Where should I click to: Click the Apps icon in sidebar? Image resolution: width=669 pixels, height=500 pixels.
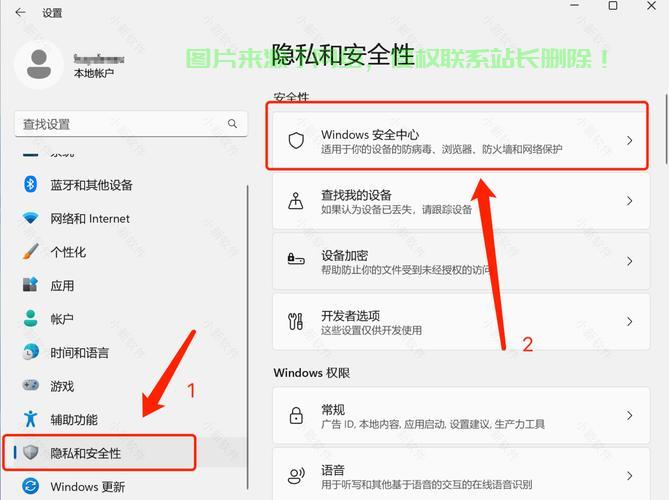tap(30, 285)
